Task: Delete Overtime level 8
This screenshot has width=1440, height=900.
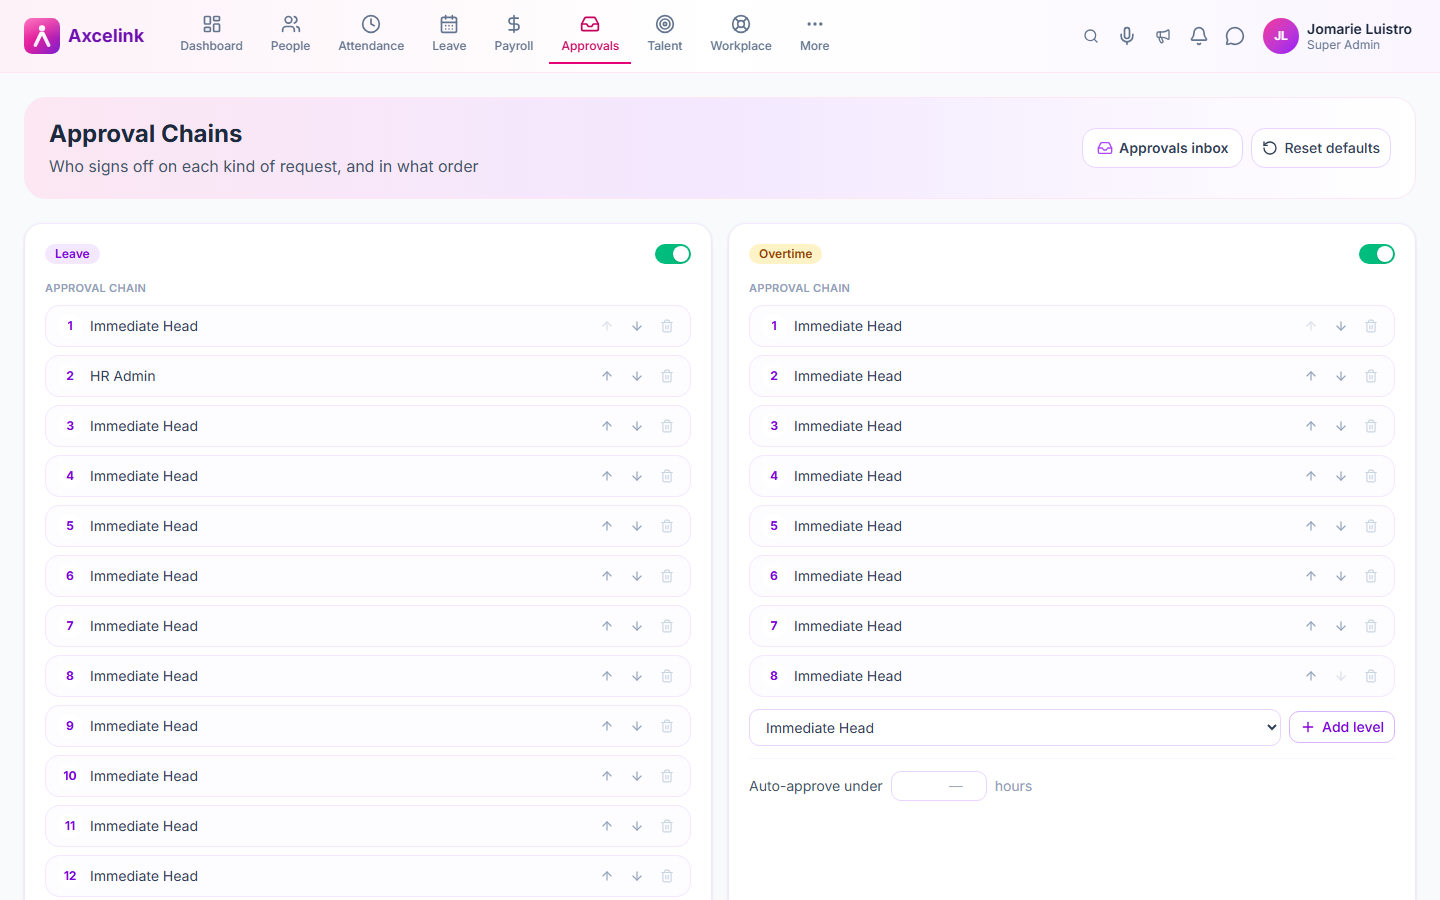Action: tap(1371, 676)
